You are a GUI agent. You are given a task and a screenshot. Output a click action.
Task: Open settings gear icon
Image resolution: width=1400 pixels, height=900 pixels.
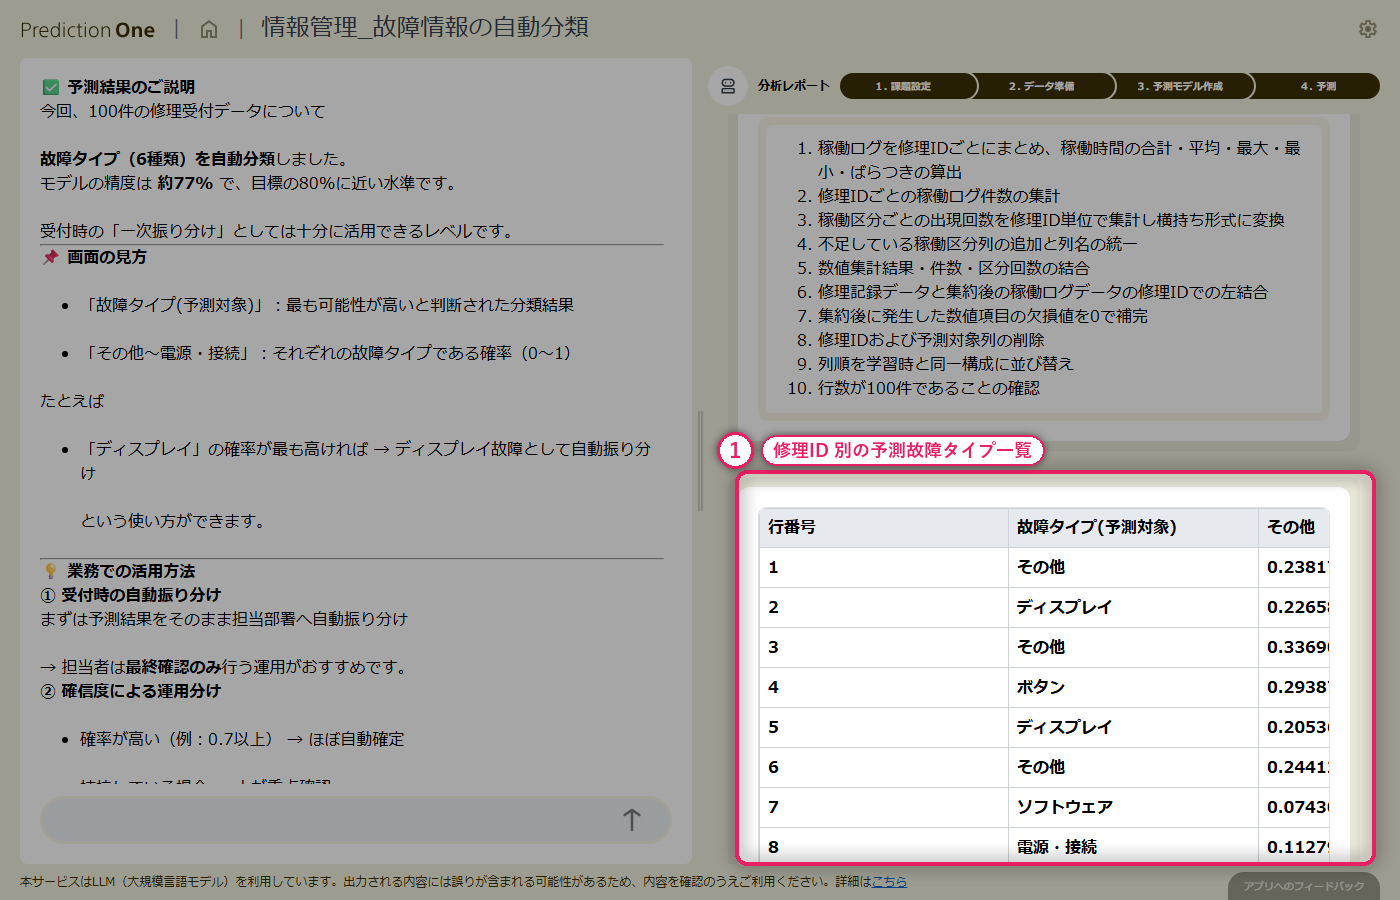tap(1368, 29)
